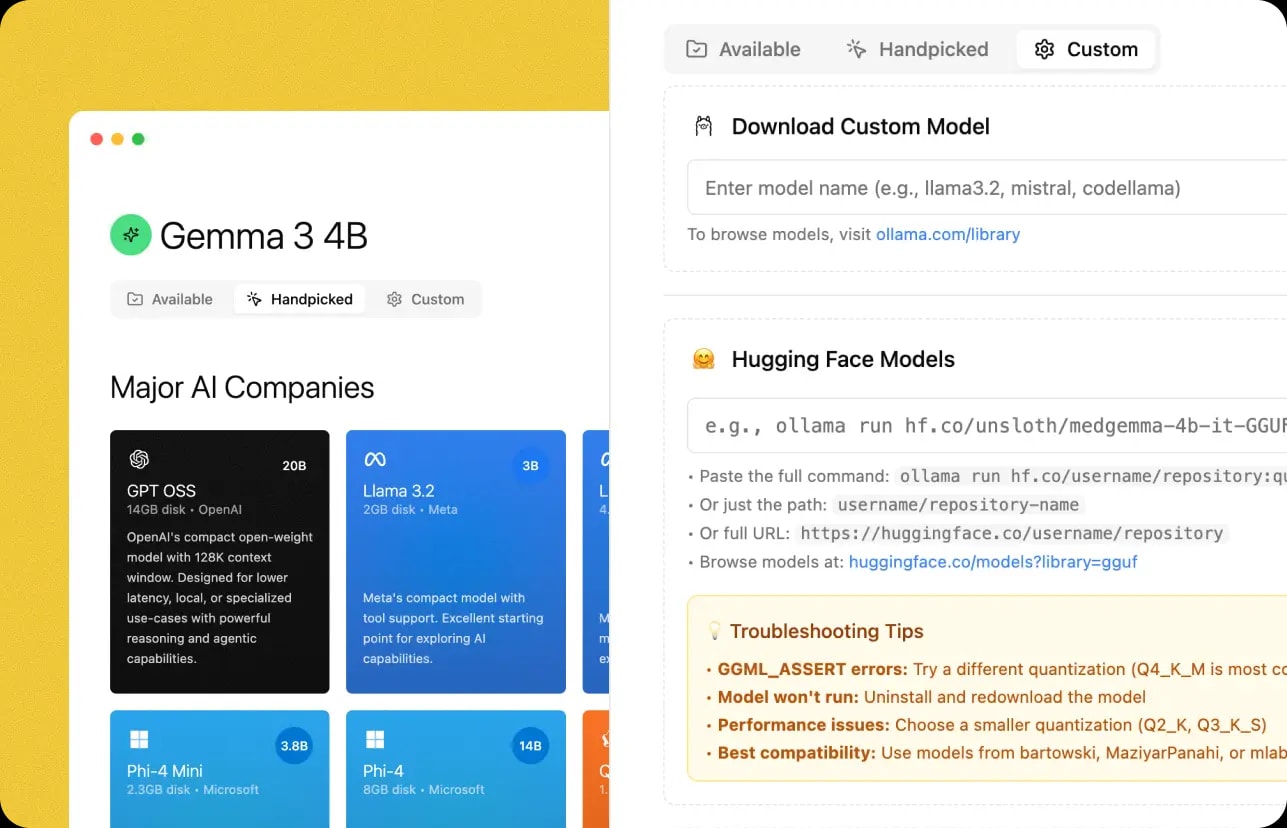The width and height of the screenshot is (1287, 828).
Task: Click the 14B badge on Phi-4 card
Action: coord(530,745)
